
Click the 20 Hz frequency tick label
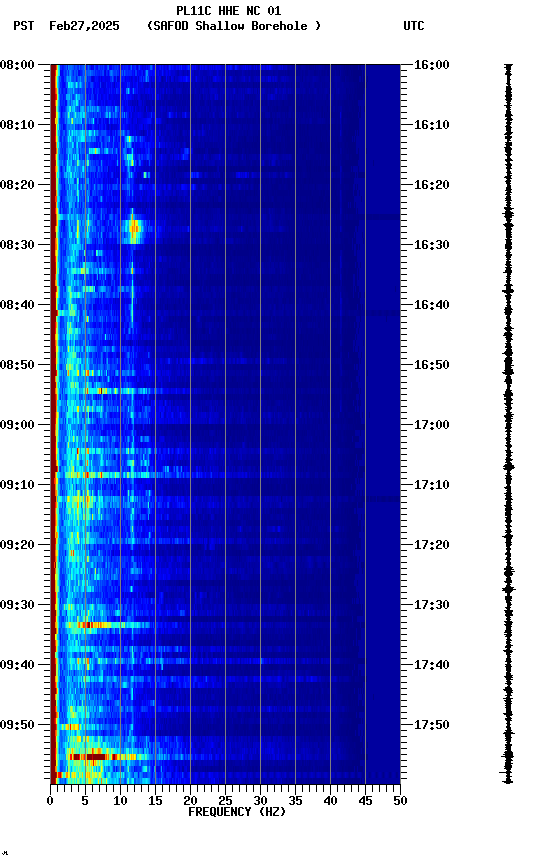(x=190, y=802)
